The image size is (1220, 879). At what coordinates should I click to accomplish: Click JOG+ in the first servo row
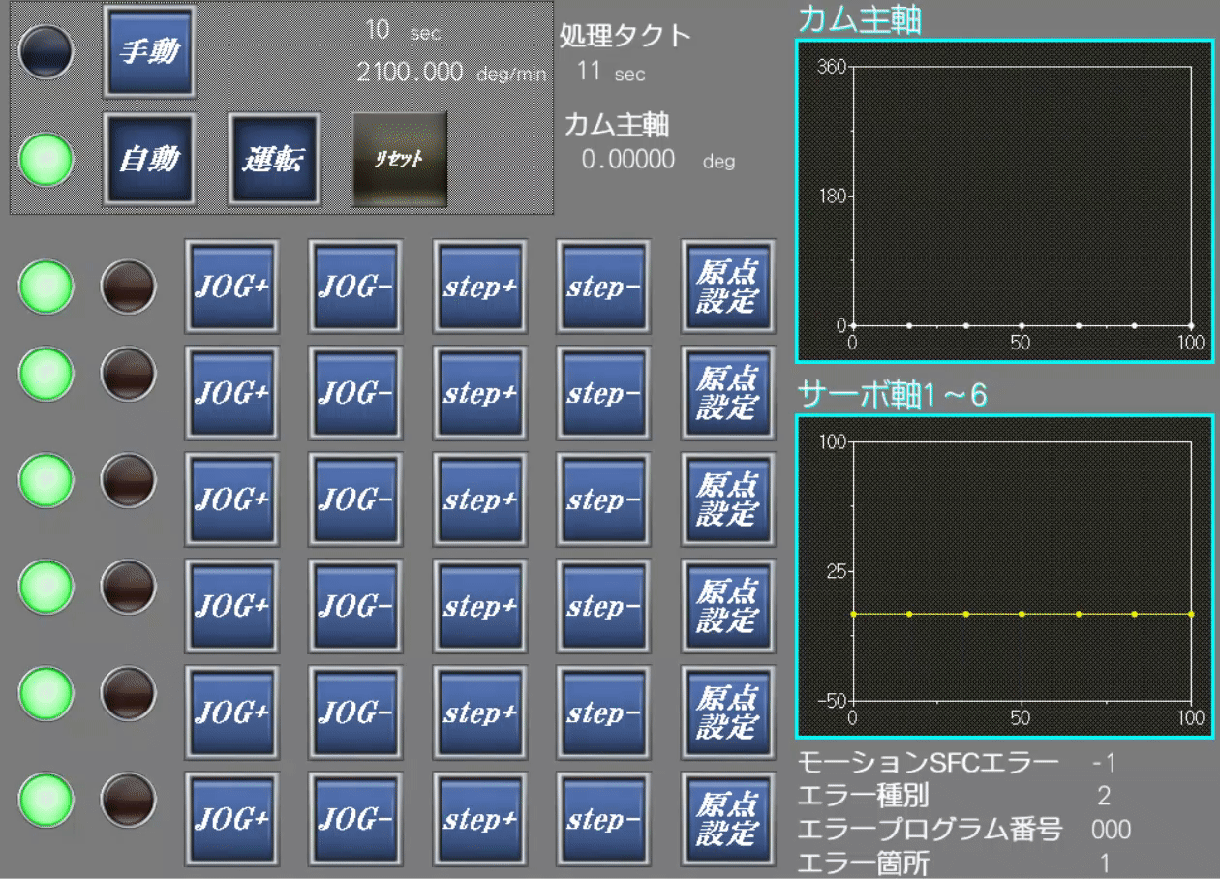pyautogui.click(x=232, y=286)
